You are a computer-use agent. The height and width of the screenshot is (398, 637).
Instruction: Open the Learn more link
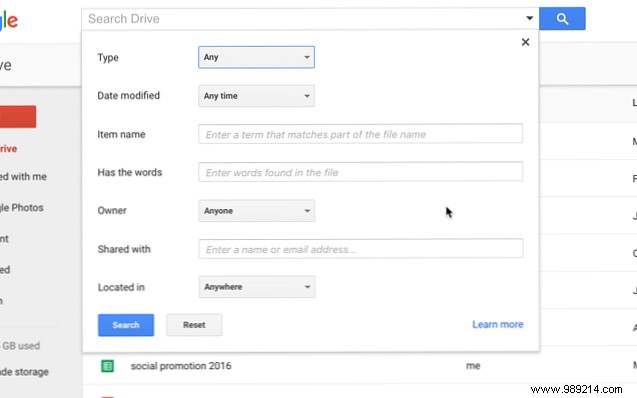coord(498,324)
